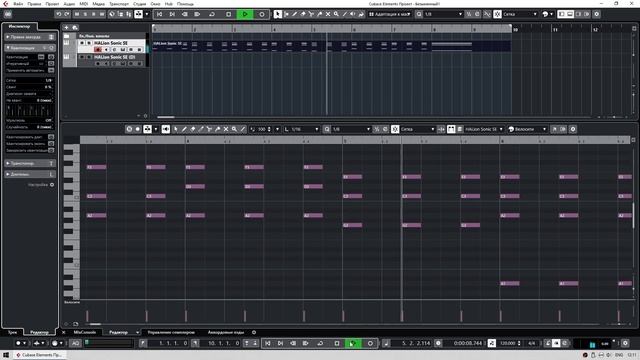The height and width of the screenshot is (360, 640).
Task: Add a new track with plus button
Action: (x=66, y=27)
